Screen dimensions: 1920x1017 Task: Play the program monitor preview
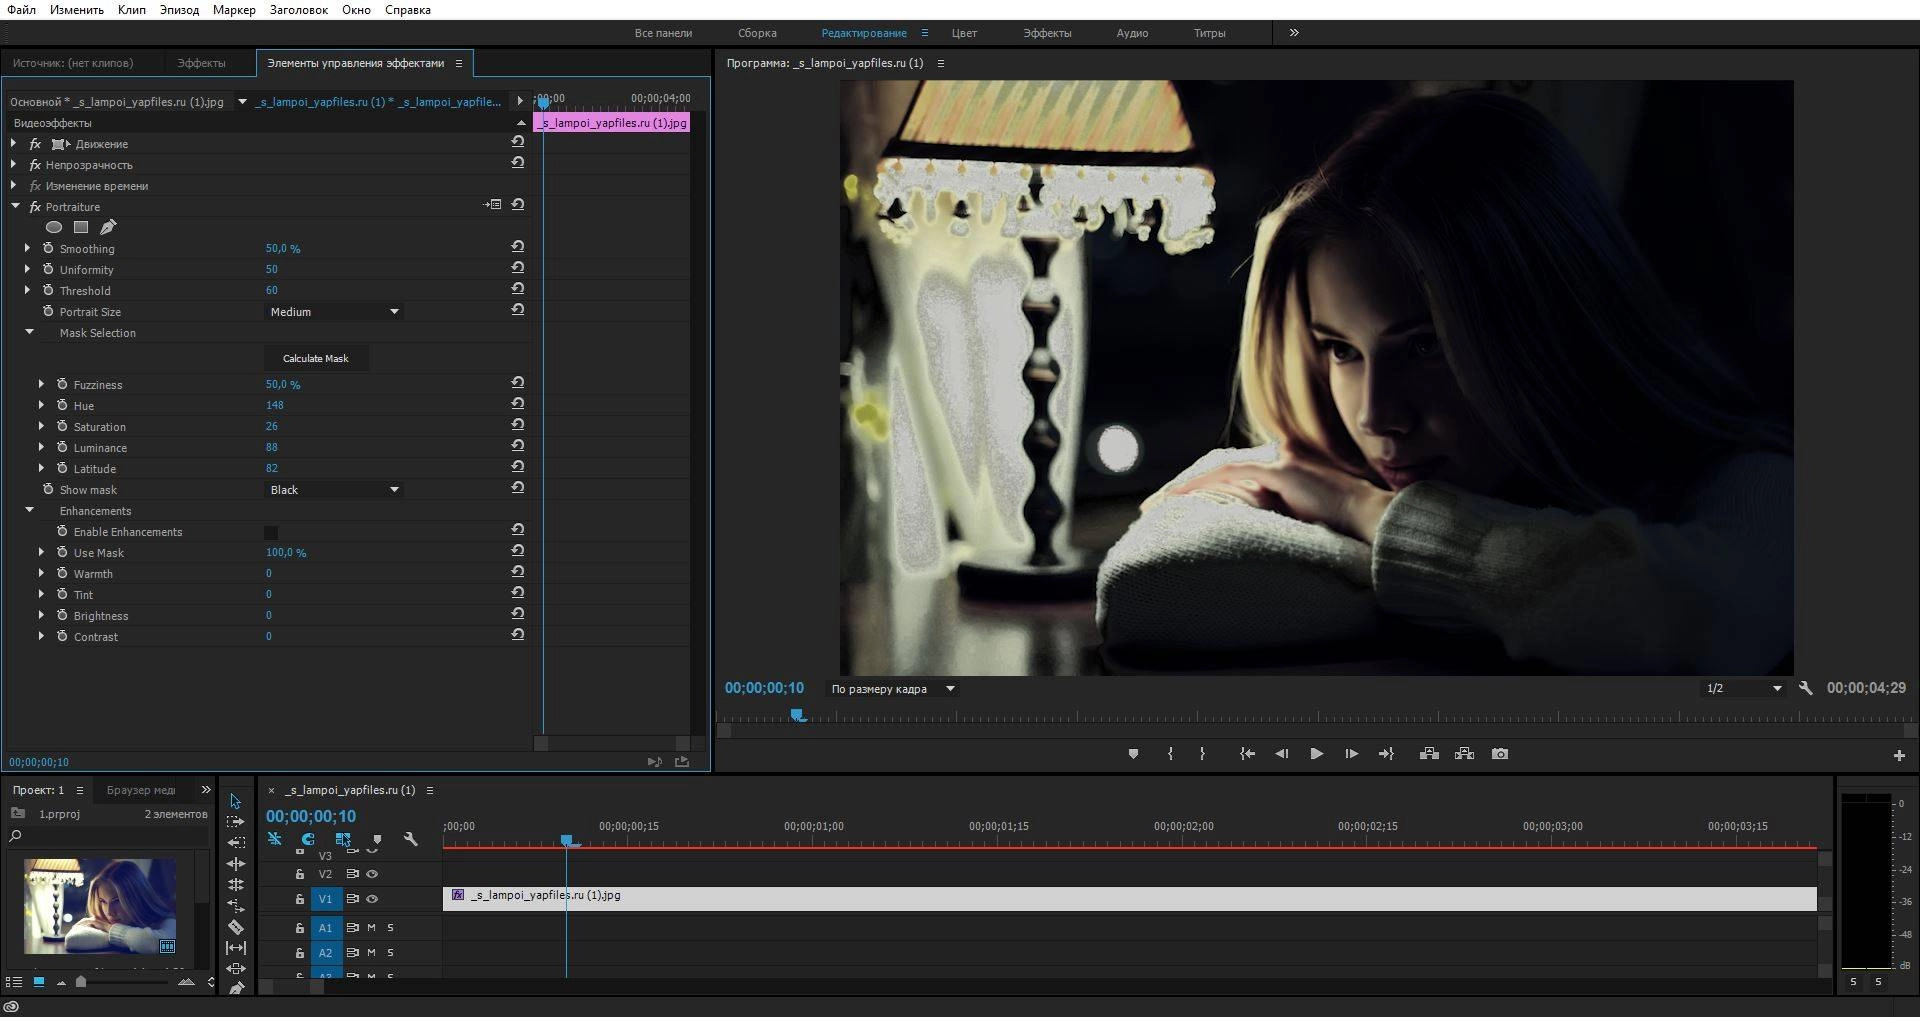pyautogui.click(x=1316, y=754)
